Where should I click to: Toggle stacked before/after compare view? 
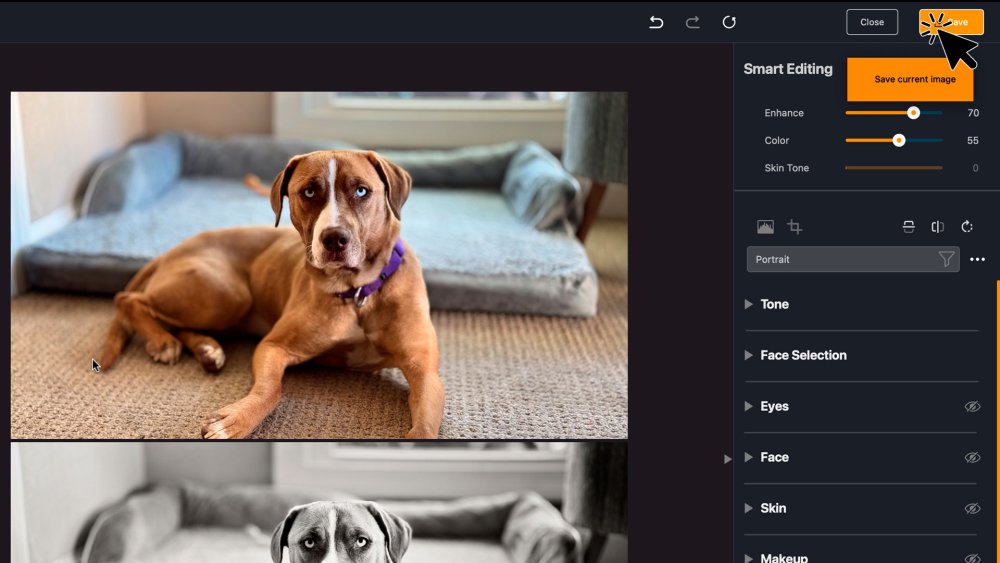point(909,226)
